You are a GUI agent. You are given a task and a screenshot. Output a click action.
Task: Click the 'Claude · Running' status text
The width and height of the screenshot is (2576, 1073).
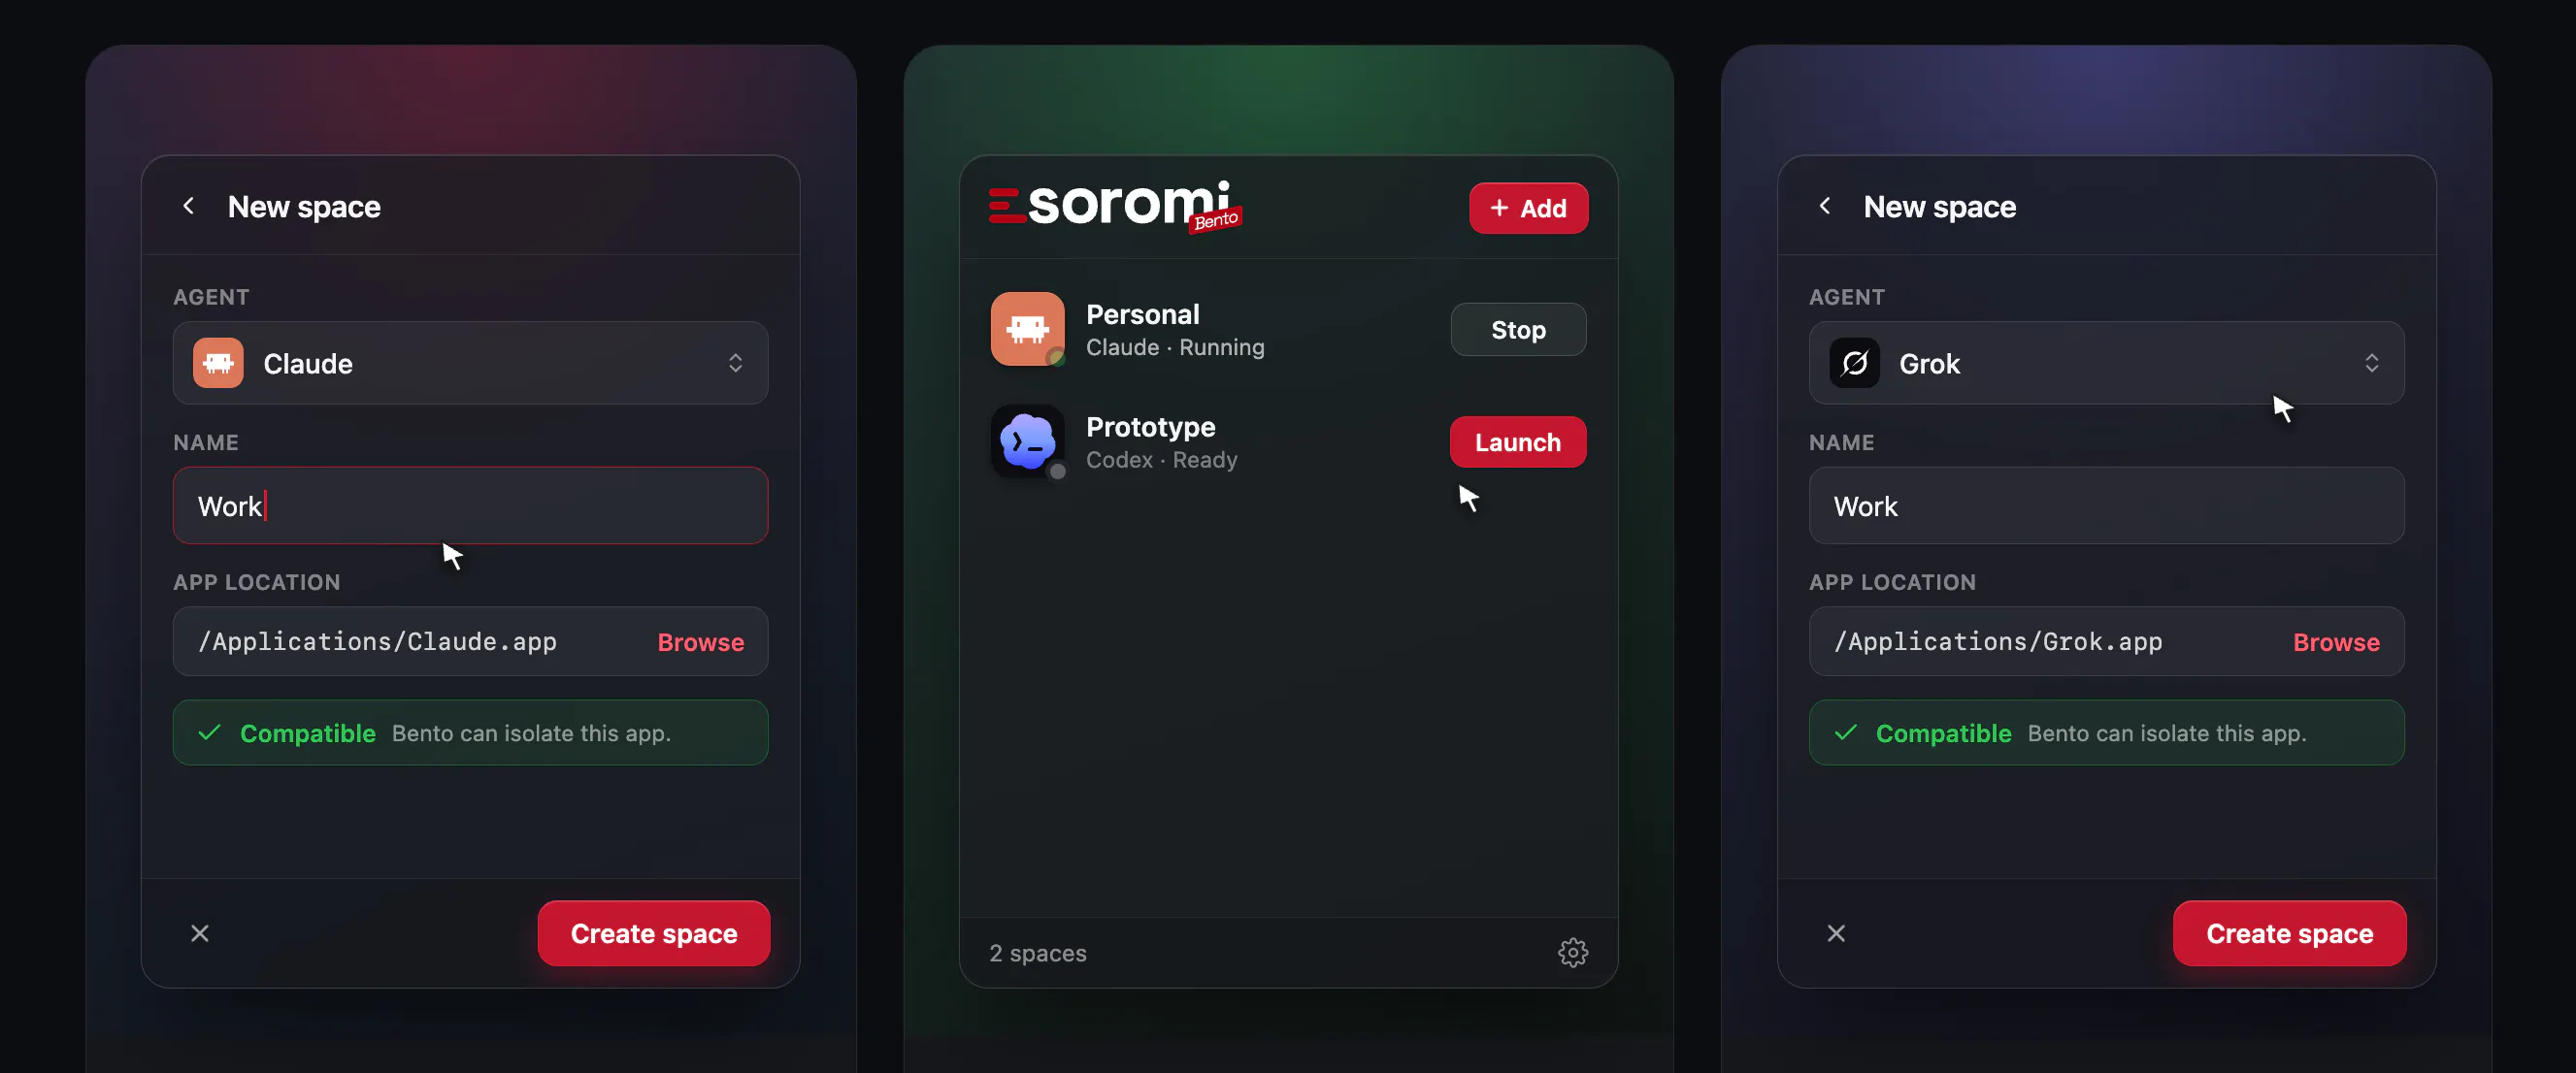click(x=1175, y=347)
